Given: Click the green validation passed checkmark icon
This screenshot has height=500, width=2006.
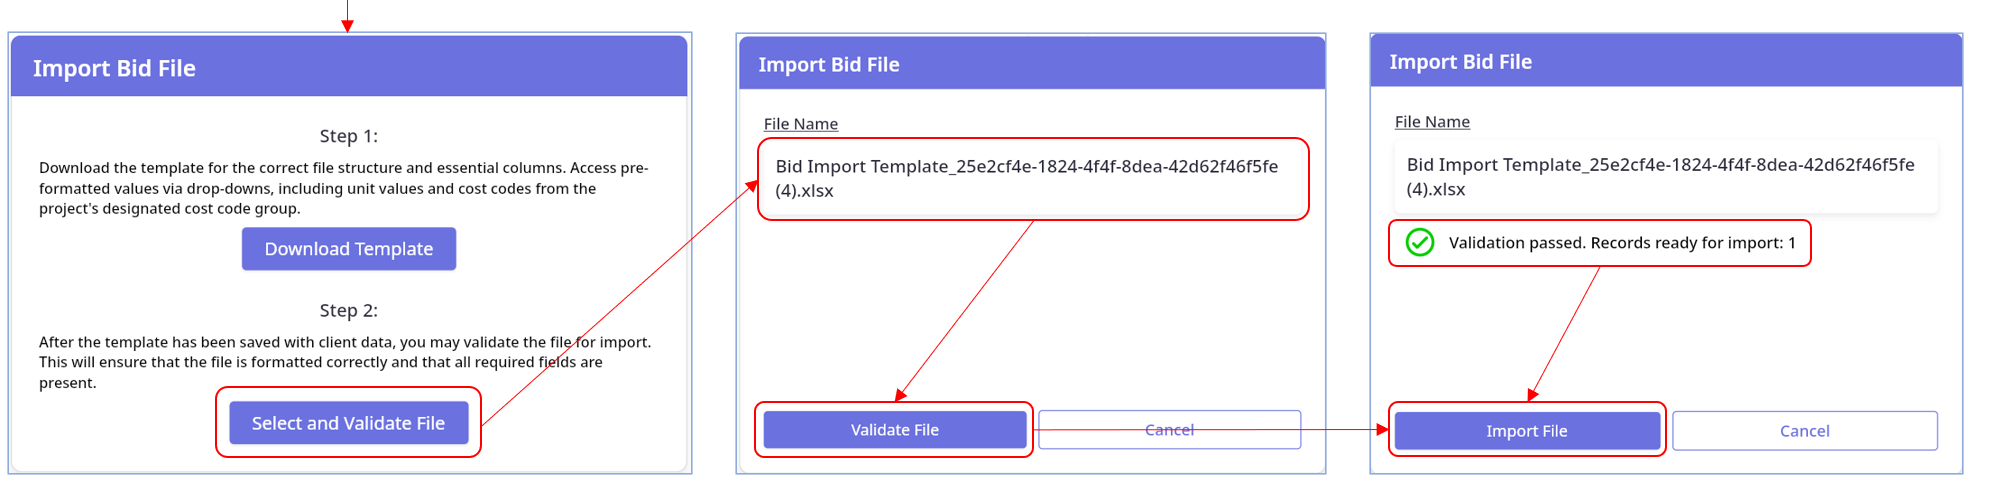Looking at the screenshot, I should tap(1420, 243).
